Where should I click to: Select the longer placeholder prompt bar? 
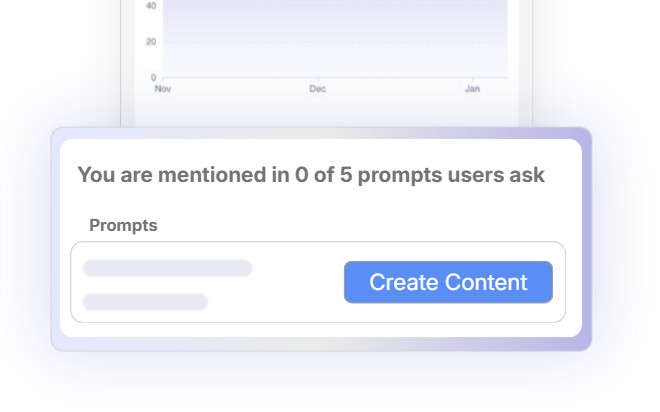(168, 268)
